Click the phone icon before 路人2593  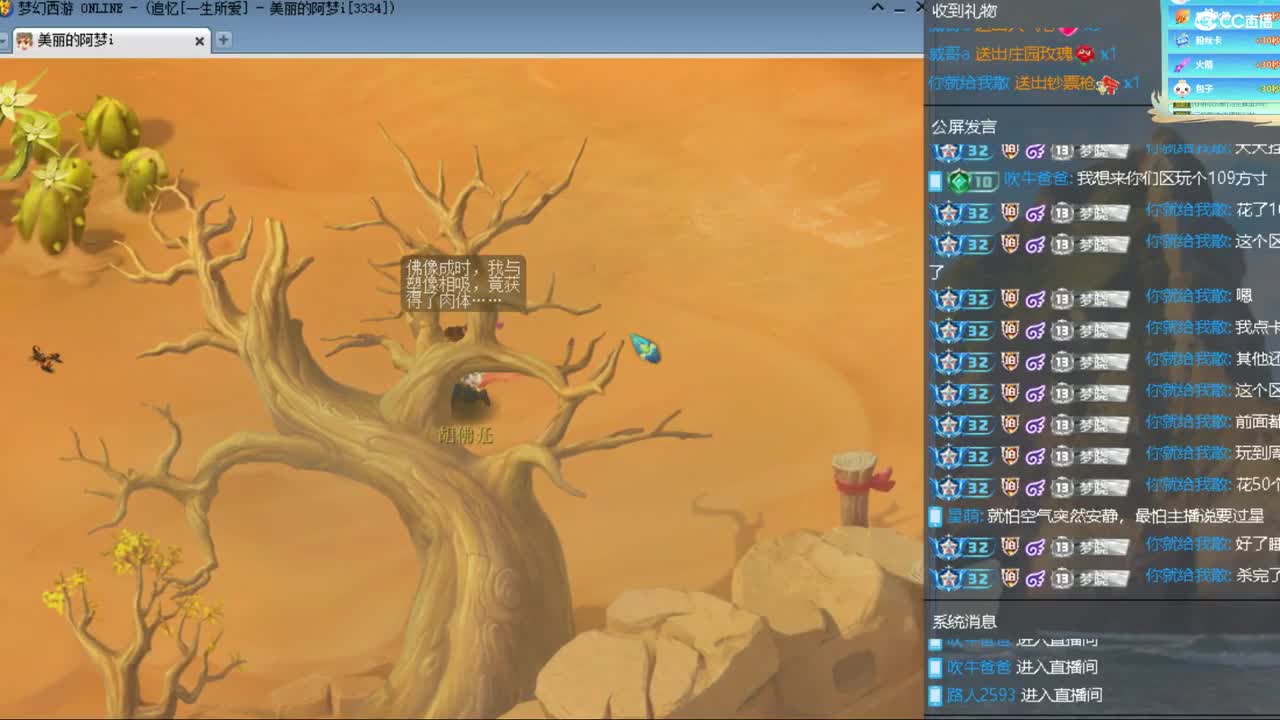click(x=936, y=695)
